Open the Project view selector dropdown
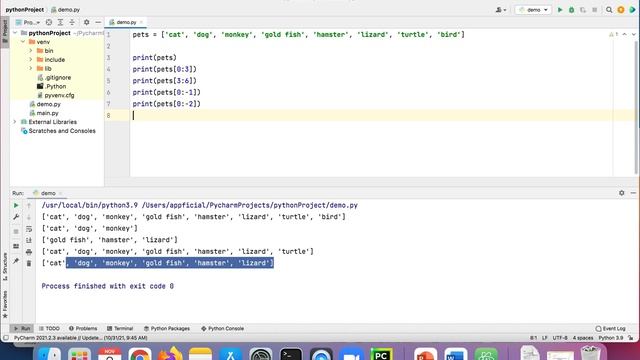Image resolution: width=640 pixels, height=360 pixels. (28, 22)
